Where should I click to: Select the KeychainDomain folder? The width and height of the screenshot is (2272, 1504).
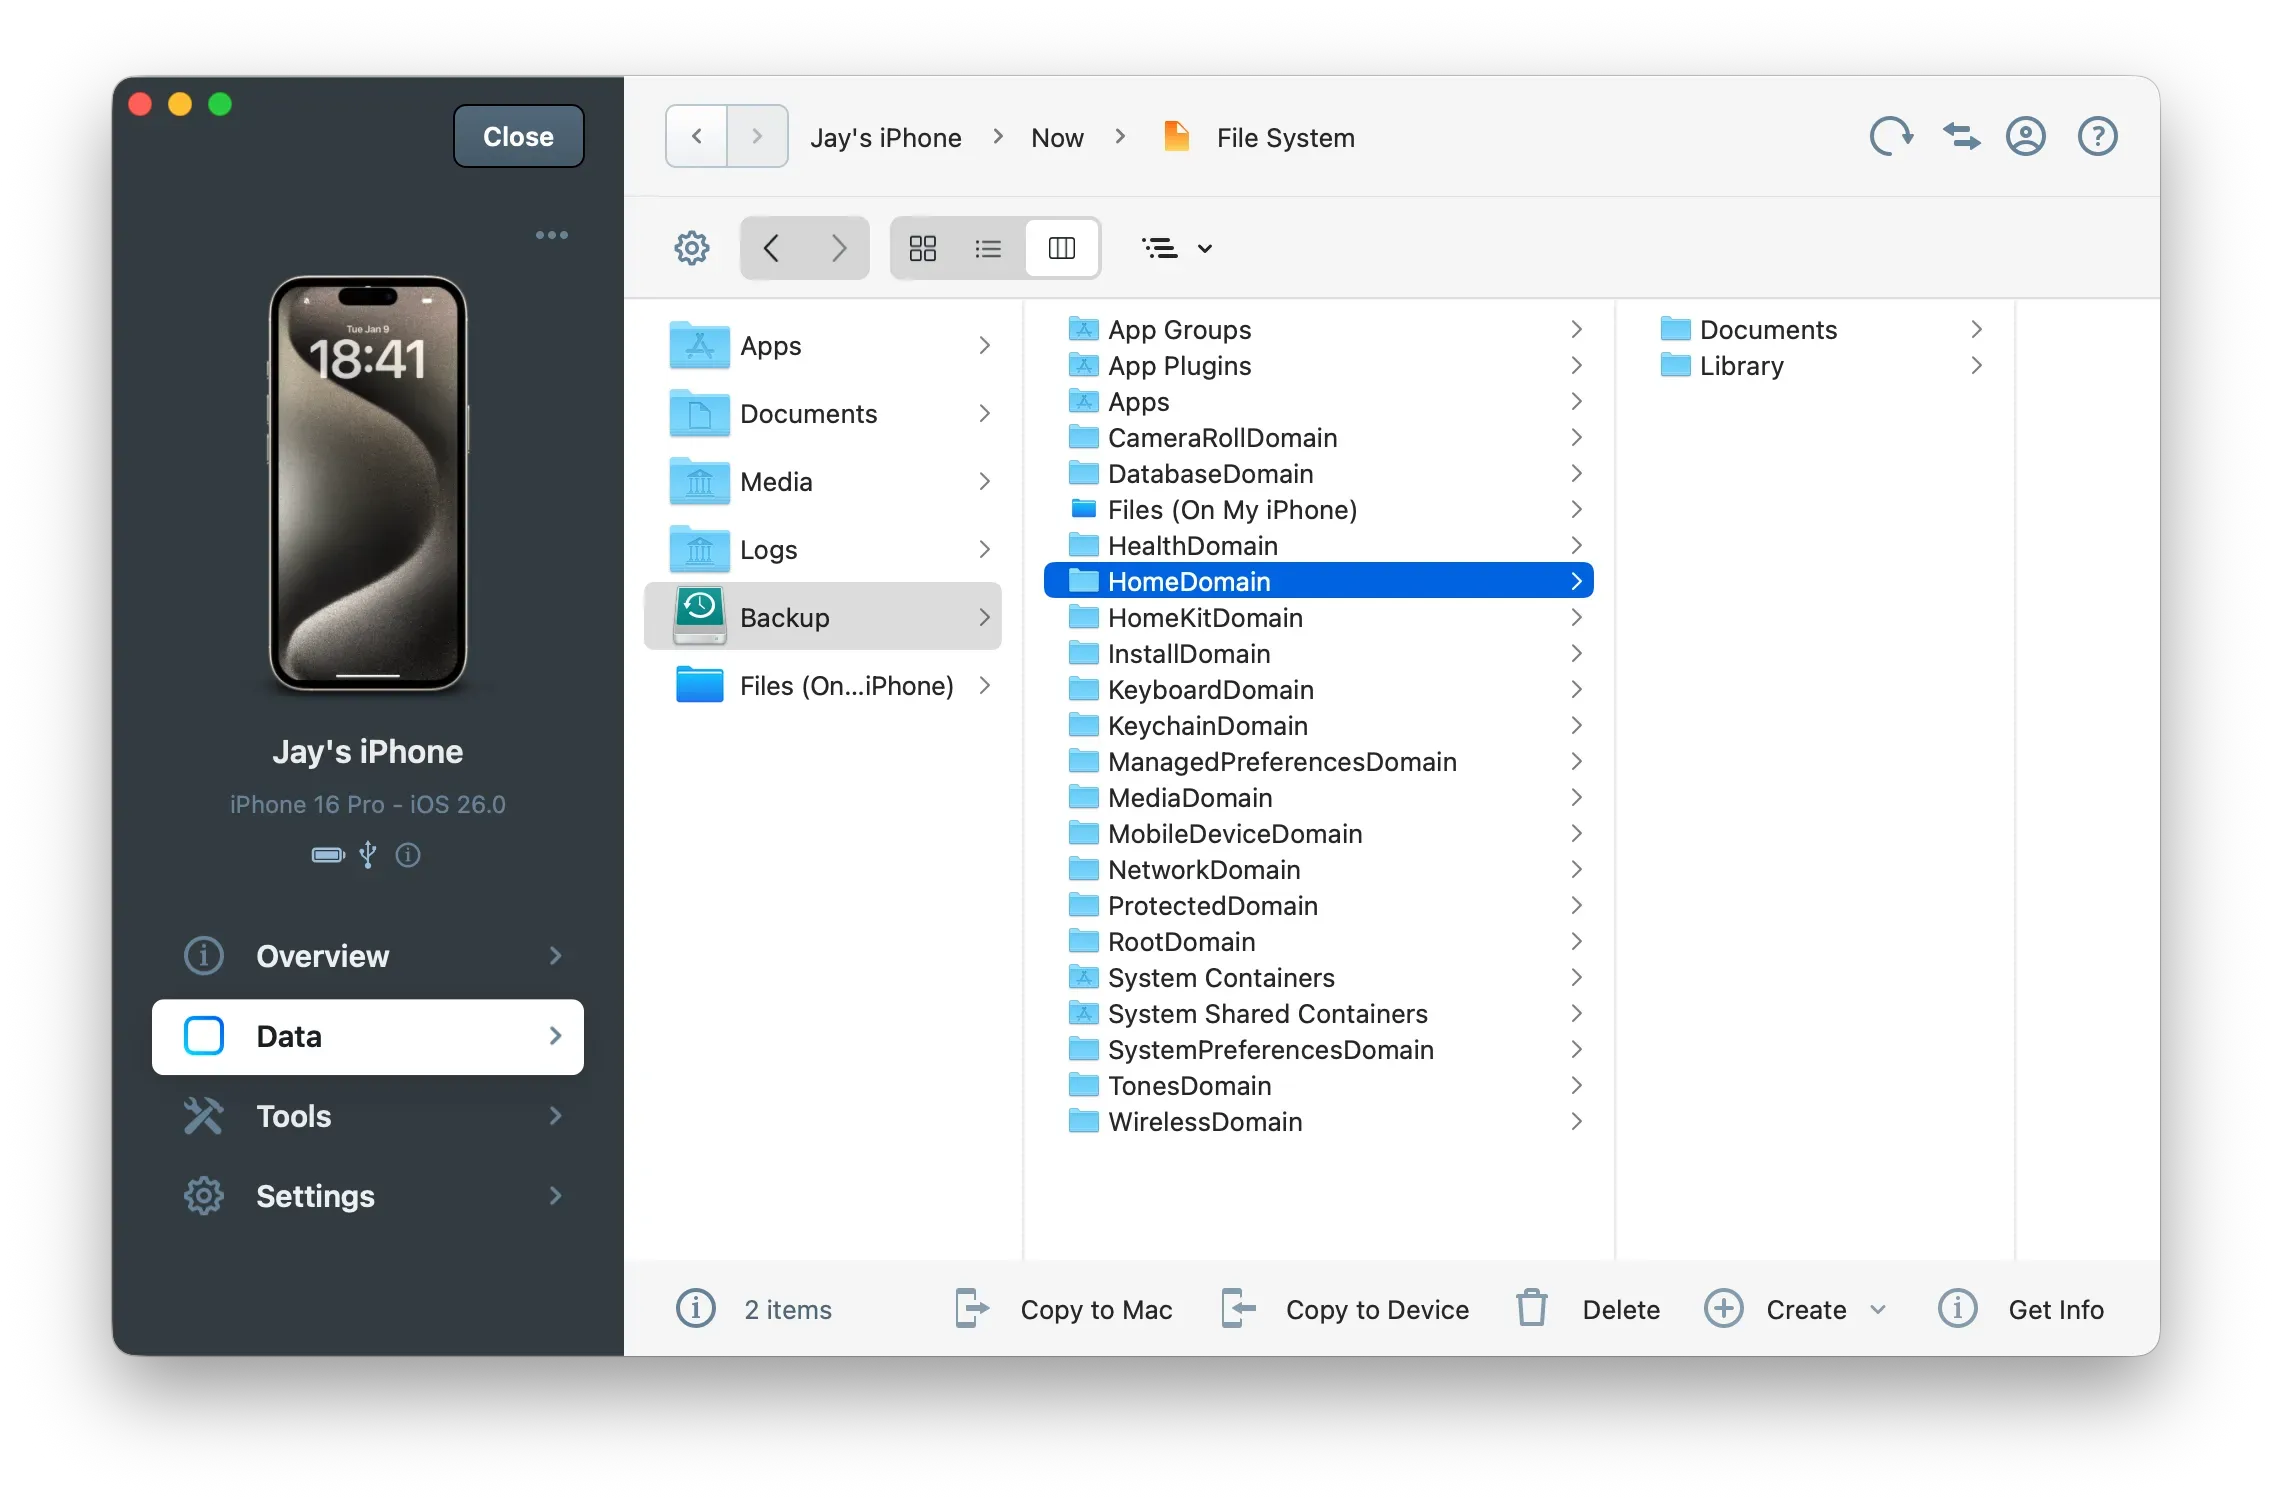coord(1207,725)
